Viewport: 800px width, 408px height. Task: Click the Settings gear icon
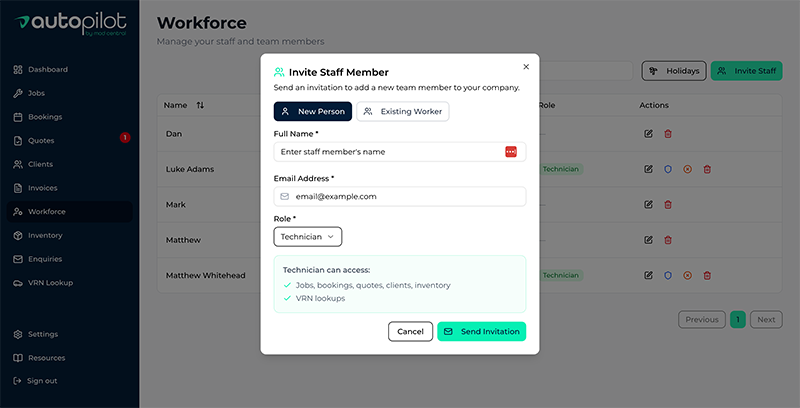pyautogui.click(x=18, y=335)
